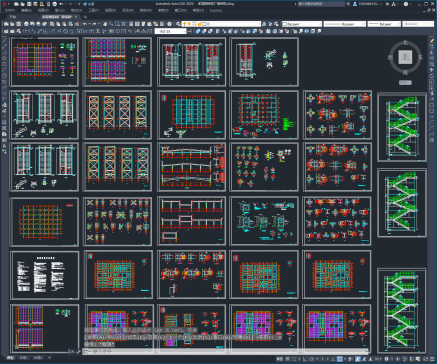437x364 pixels.
Task: Click the status bar customization menu button
Action: point(433,359)
